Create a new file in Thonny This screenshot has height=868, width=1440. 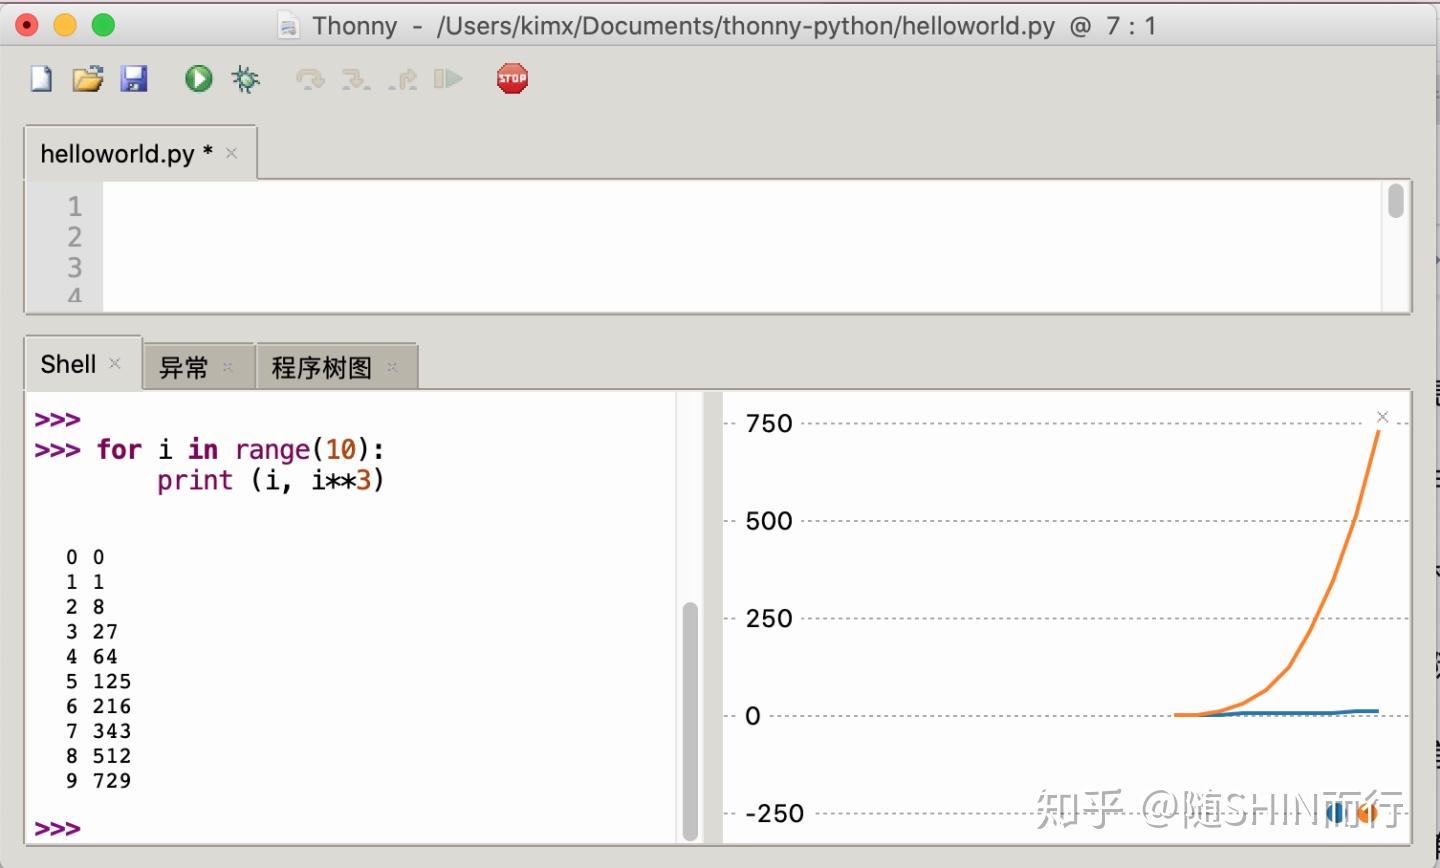pyautogui.click(x=40, y=78)
